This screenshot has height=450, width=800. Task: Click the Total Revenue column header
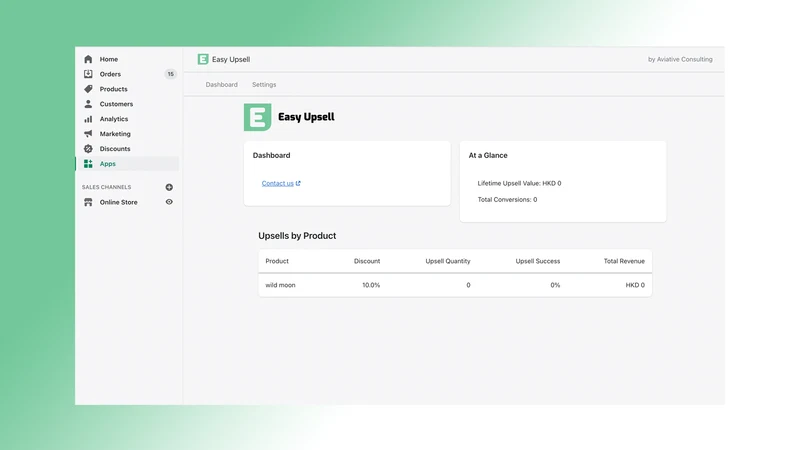(624, 261)
